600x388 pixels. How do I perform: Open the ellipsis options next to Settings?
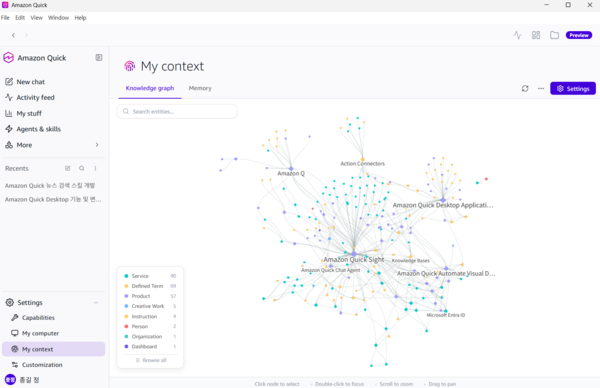(x=541, y=88)
